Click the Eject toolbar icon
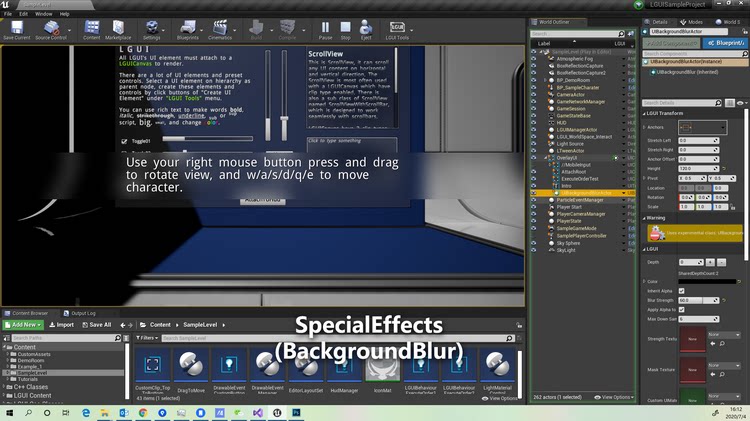 coord(366,29)
